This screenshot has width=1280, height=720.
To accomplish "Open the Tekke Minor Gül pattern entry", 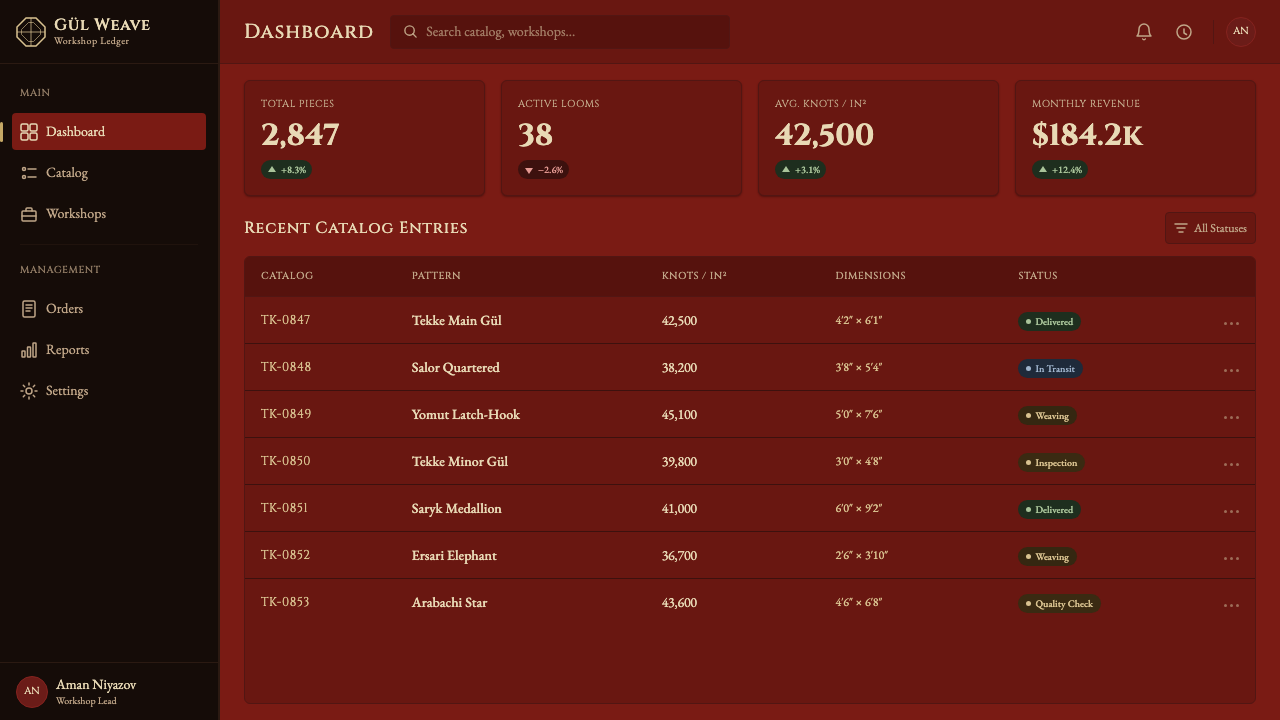I will point(460,462).
